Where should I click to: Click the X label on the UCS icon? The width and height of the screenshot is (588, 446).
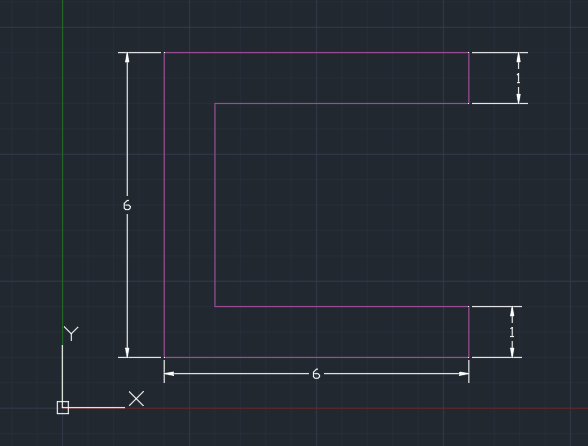136,399
